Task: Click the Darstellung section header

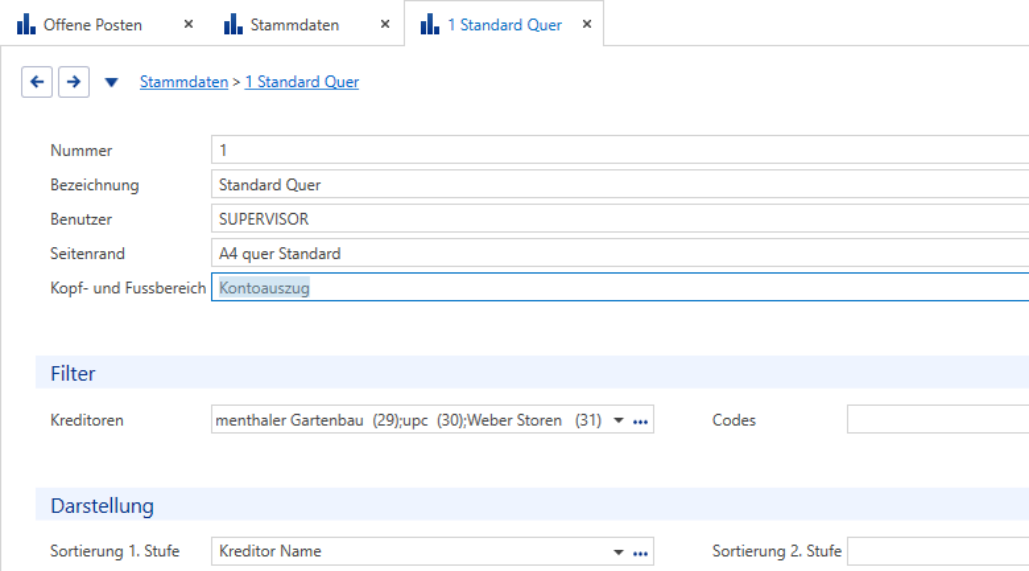Action: coord(532,505)
